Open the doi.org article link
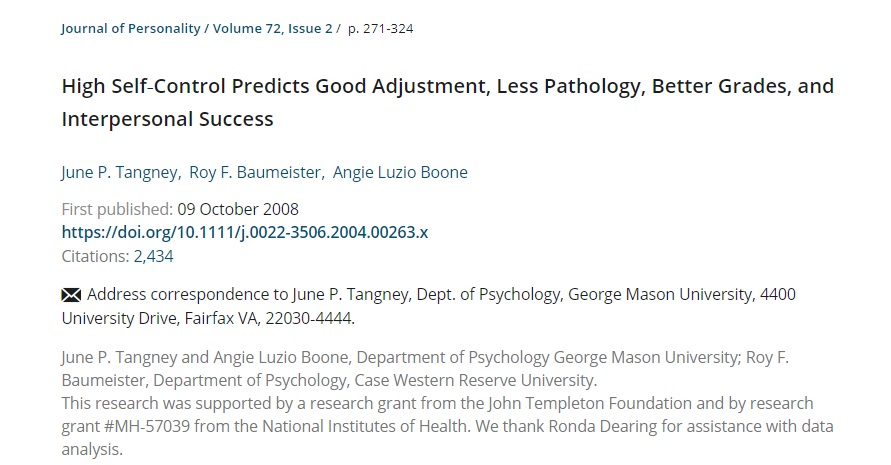891x465 pixels. 245,232
